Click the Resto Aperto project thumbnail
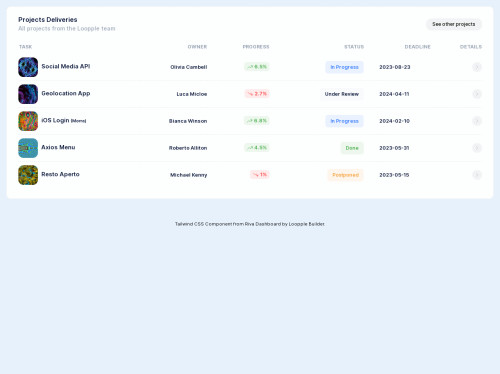This screenshot has height=374, width=500. [x=28, y=175]
